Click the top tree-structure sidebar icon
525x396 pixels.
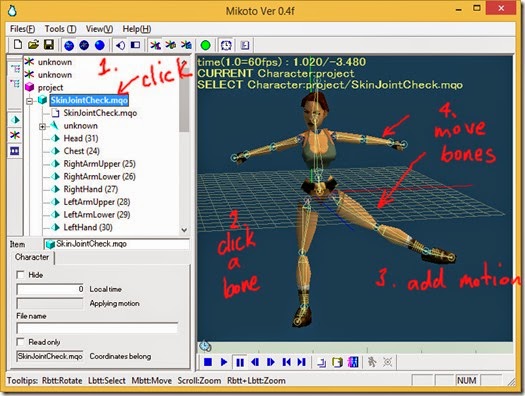(x=15, y=69)
